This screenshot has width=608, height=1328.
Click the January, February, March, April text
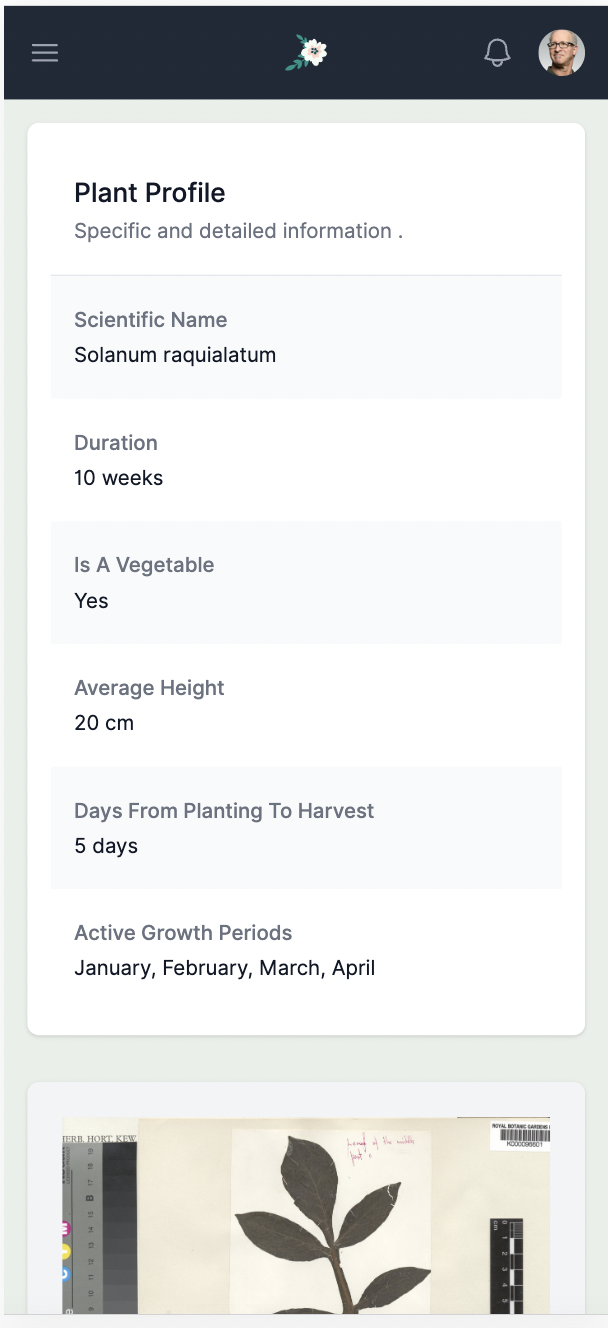coord(225,968)
